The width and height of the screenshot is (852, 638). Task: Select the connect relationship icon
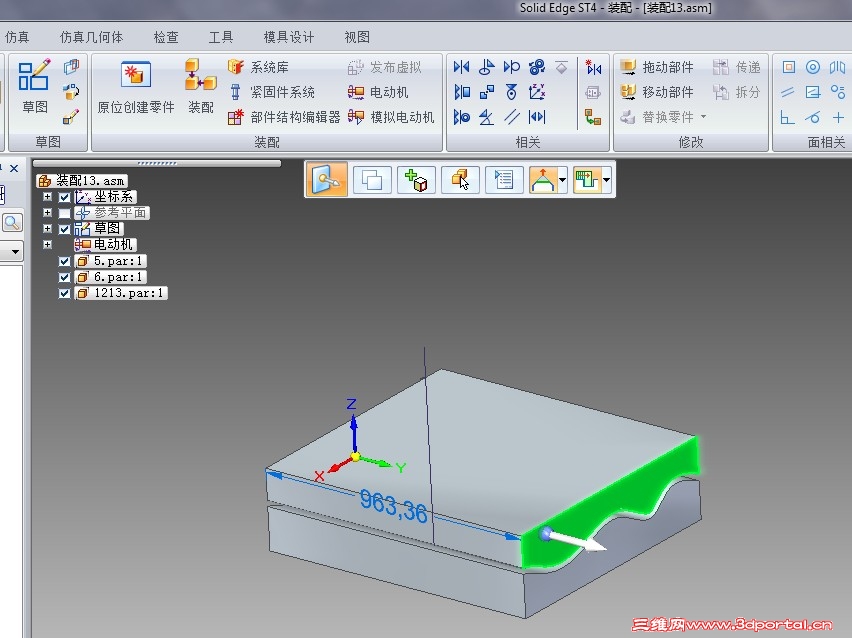click(486, 92)
